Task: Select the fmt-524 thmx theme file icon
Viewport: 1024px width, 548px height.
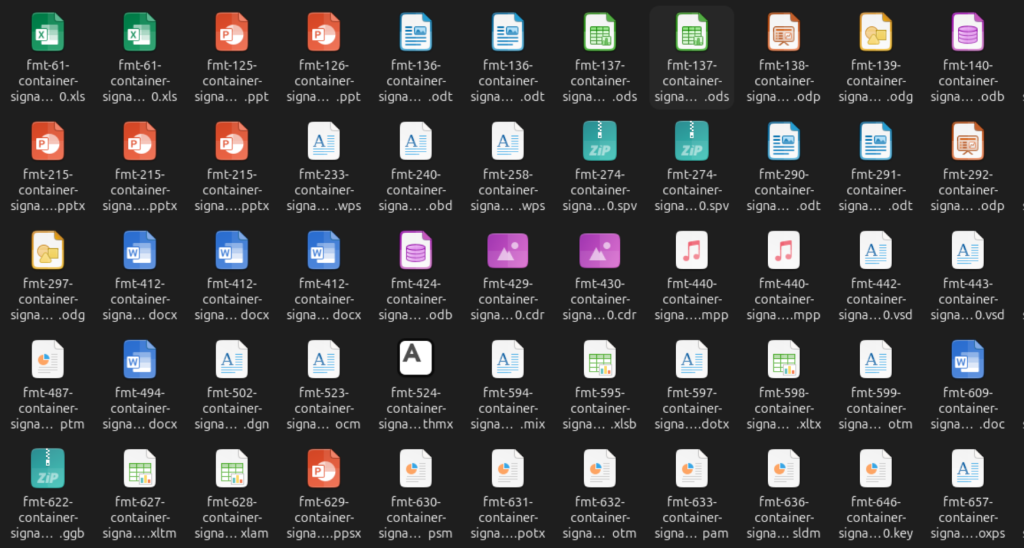Action: pos(416,358)
